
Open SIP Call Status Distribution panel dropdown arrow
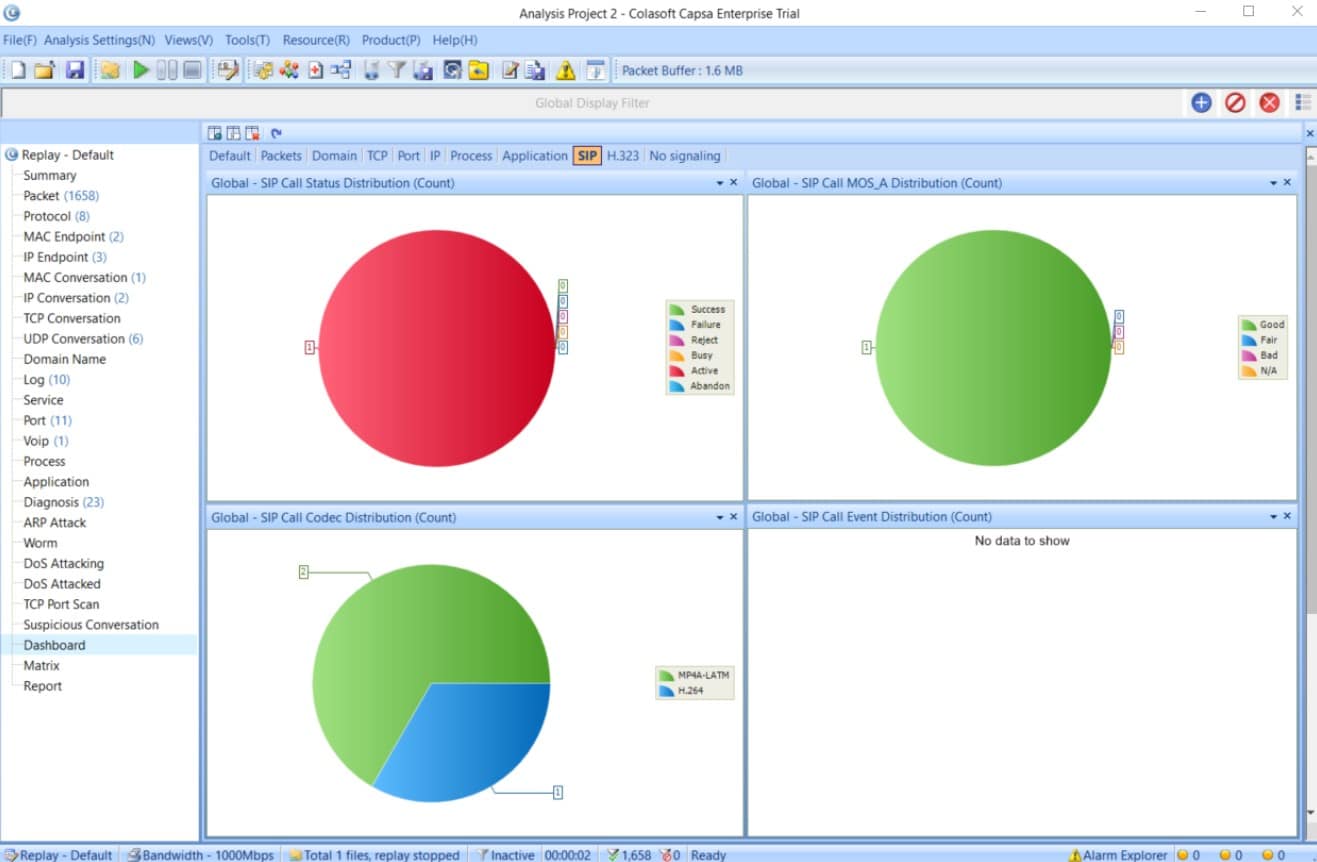click(x=720, y=183)
